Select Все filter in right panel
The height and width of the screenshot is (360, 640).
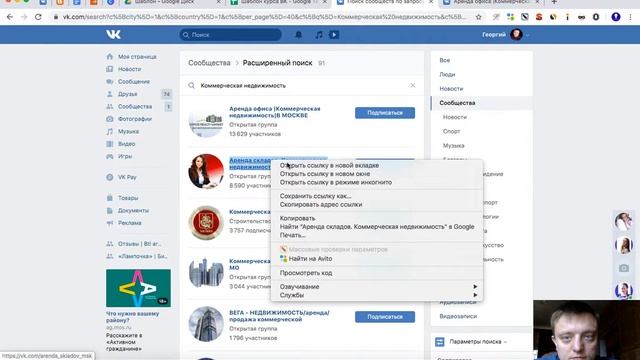pyautogui.click(x=445, y=60)
